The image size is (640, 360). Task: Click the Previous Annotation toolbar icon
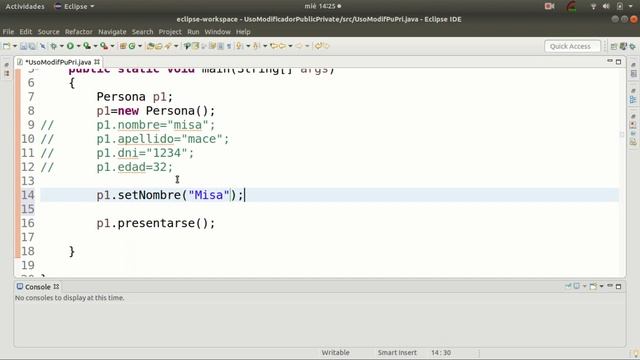[x=256, y=46]
